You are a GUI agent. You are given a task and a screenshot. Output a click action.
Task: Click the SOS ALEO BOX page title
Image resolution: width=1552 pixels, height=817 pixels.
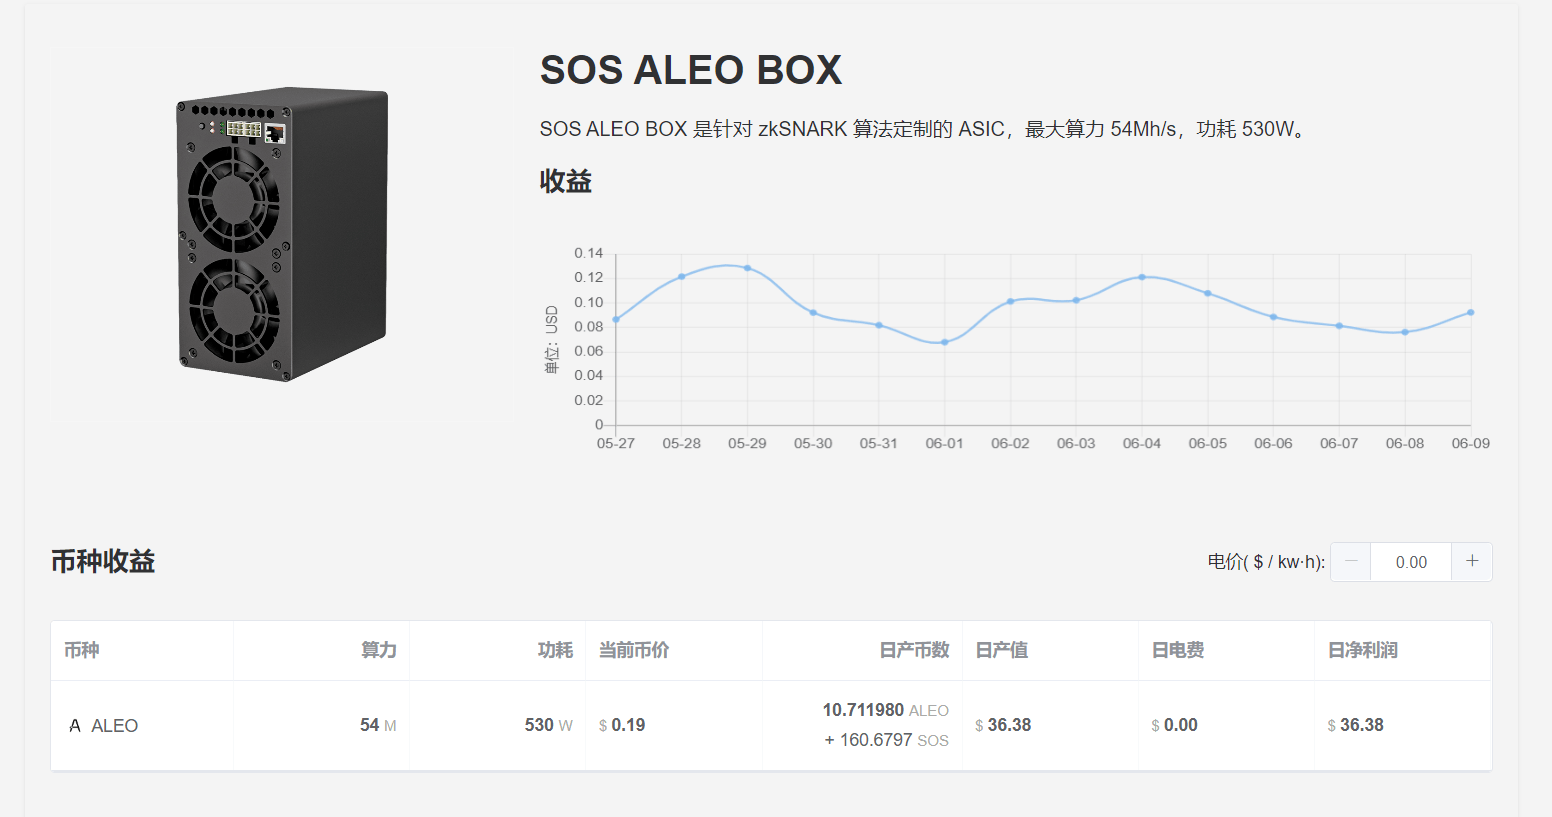coord(690,70)
